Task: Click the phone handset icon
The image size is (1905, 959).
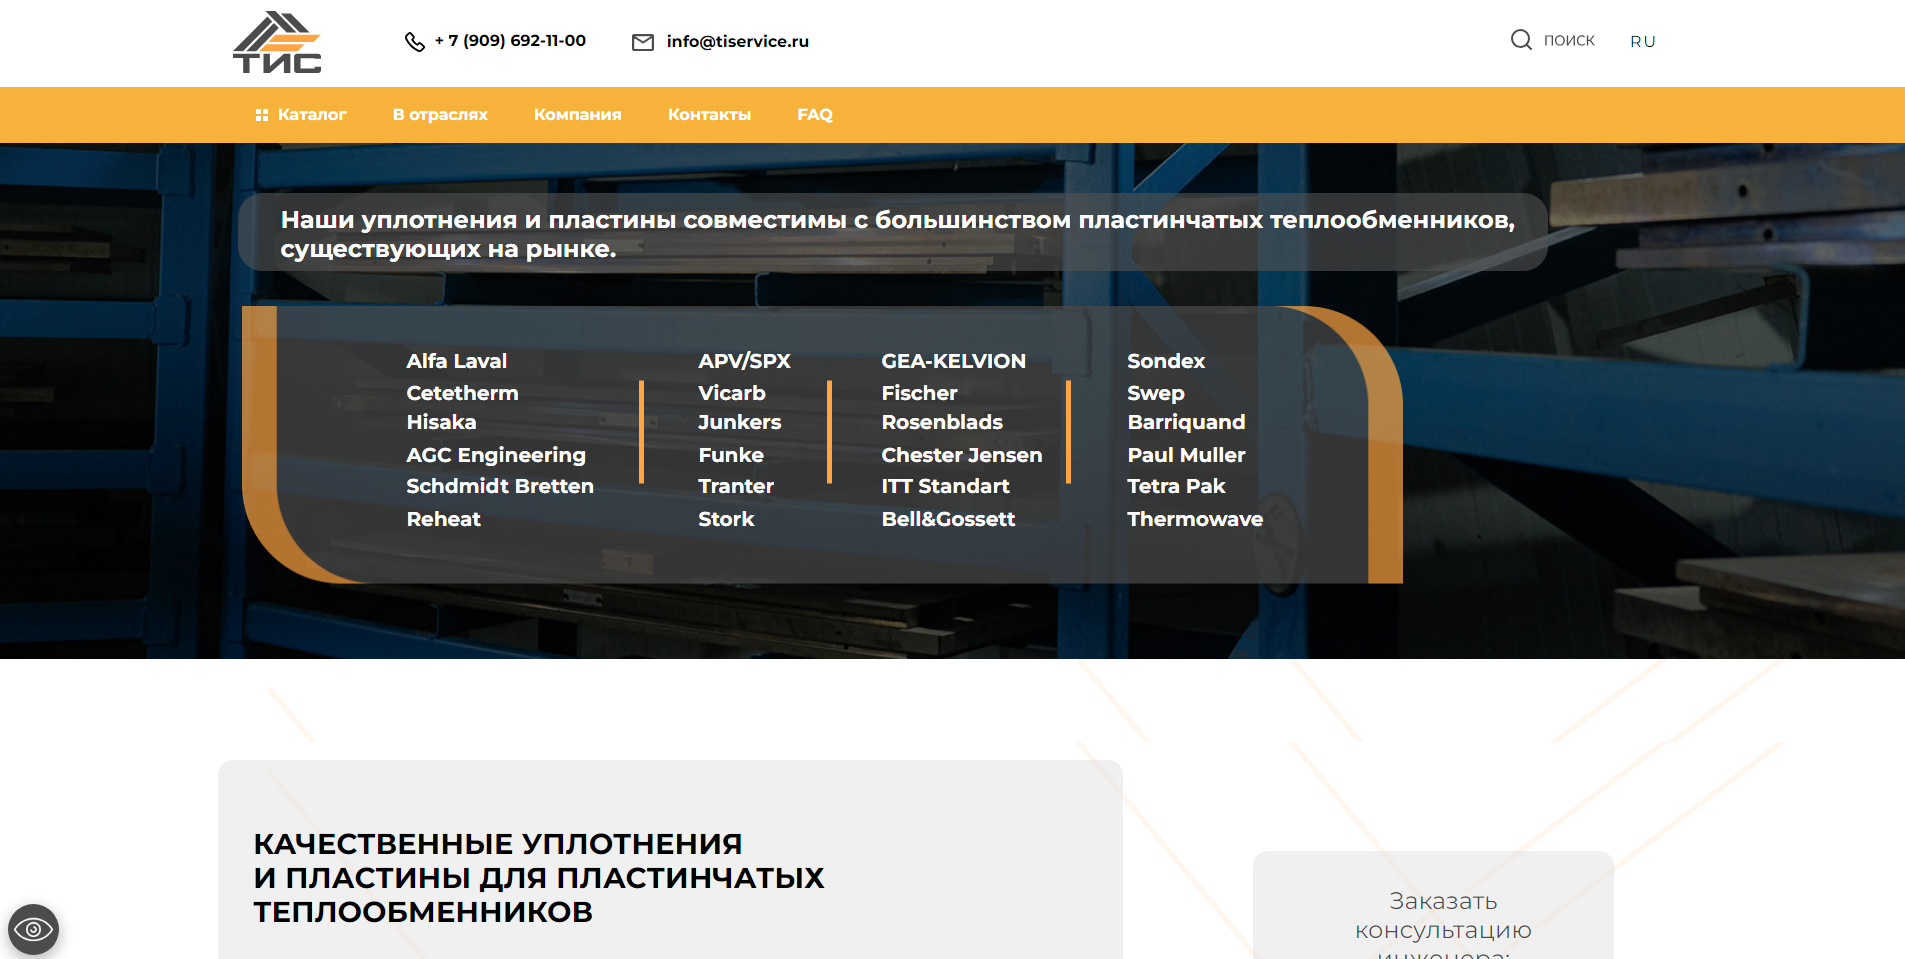Action: point(414,42)
